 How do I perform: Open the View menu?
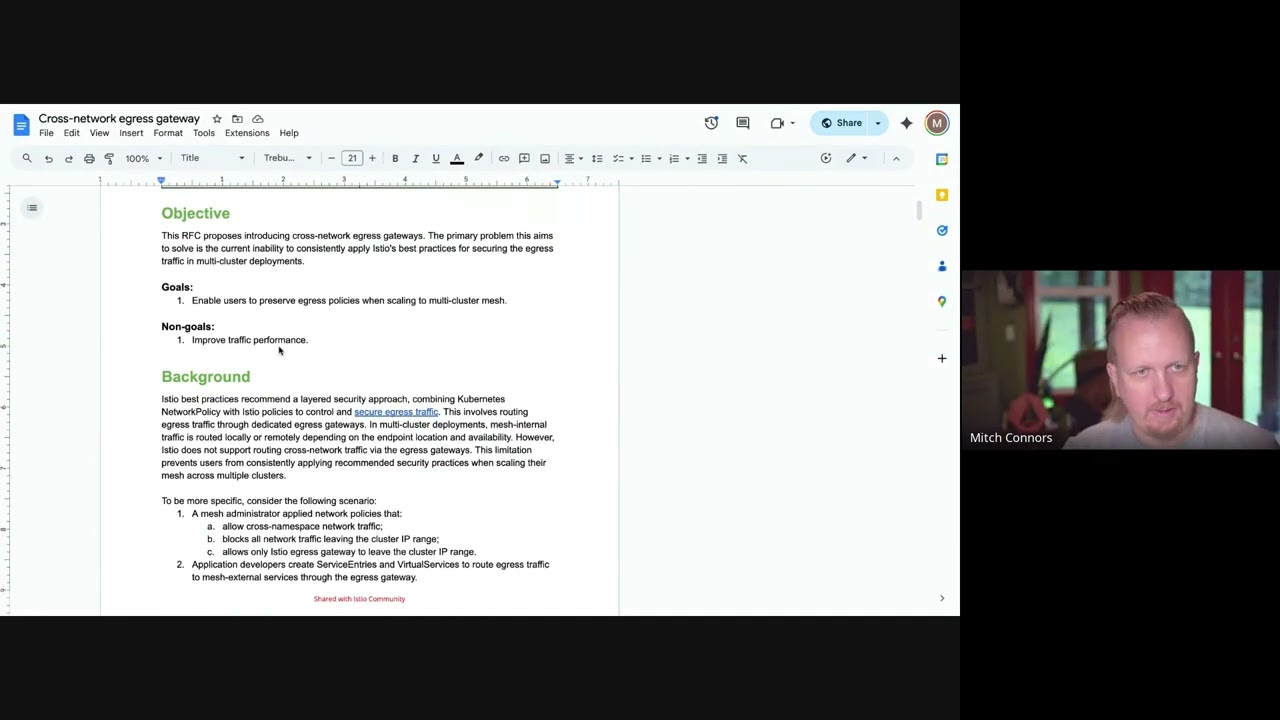click(99, 133)
